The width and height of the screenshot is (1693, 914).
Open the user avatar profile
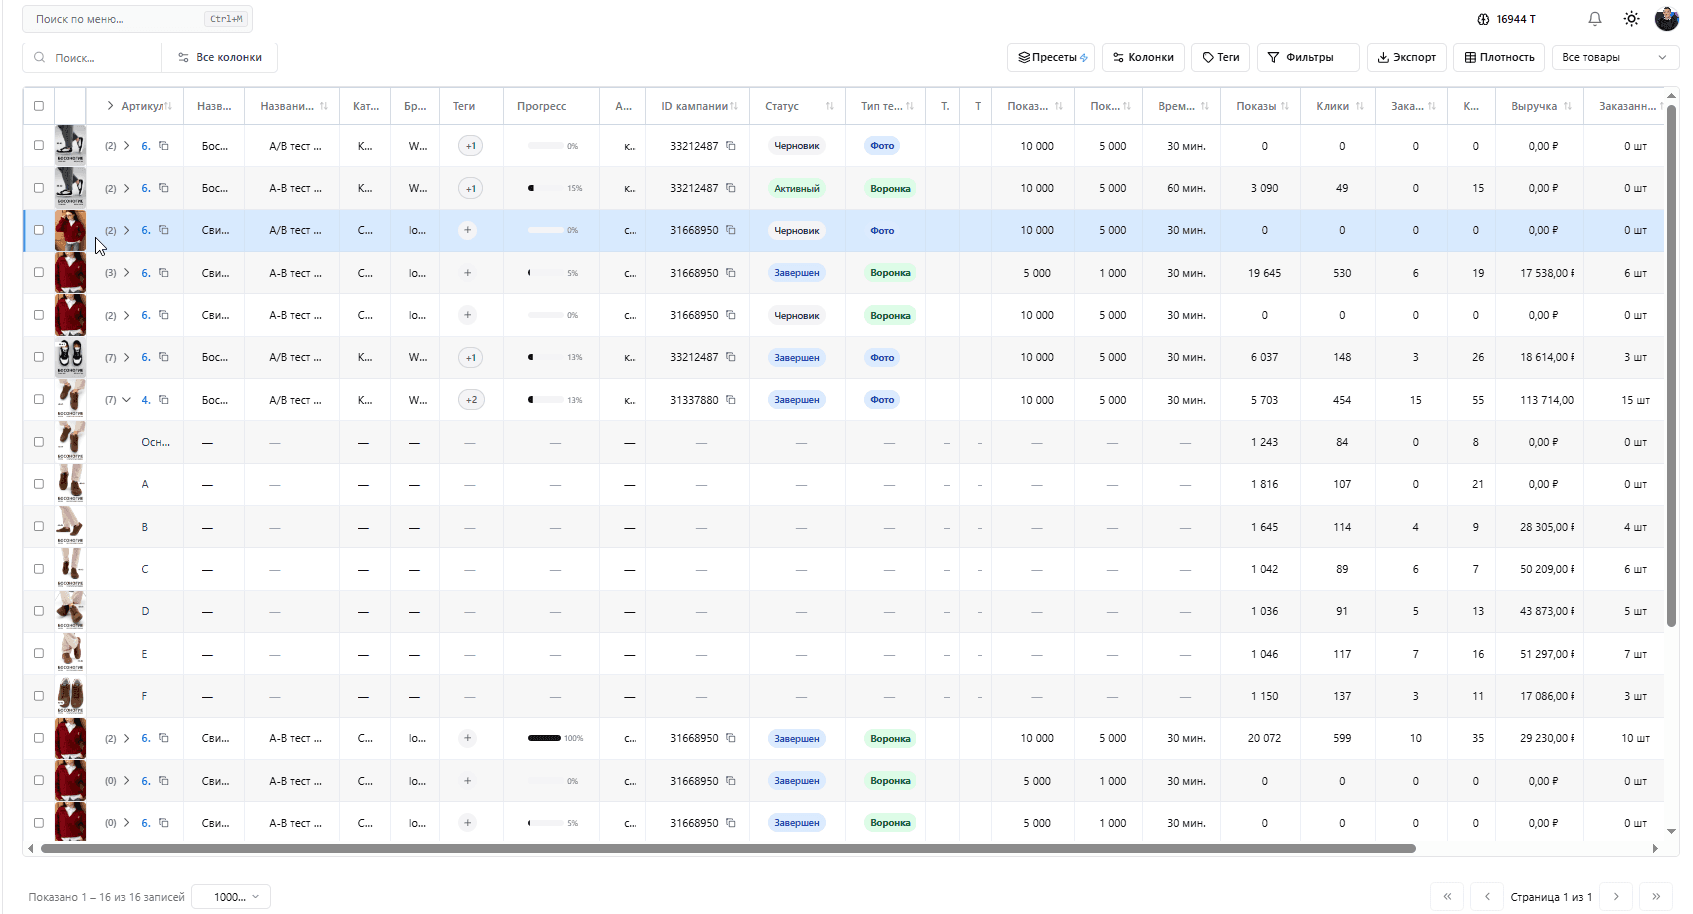tap(1666, 19)
